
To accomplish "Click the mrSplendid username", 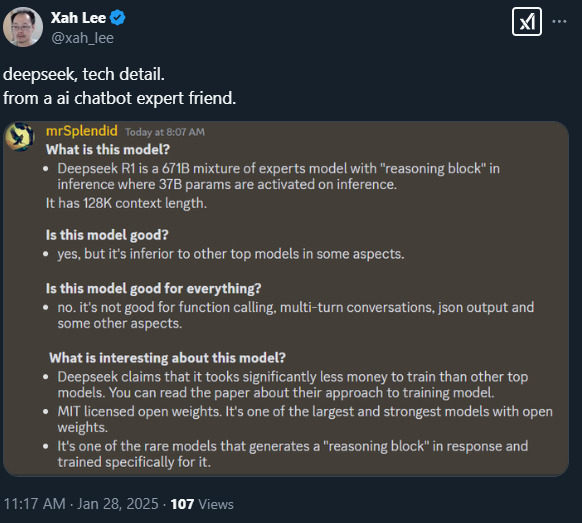I will pyautogui.click(x=82, y=131).
